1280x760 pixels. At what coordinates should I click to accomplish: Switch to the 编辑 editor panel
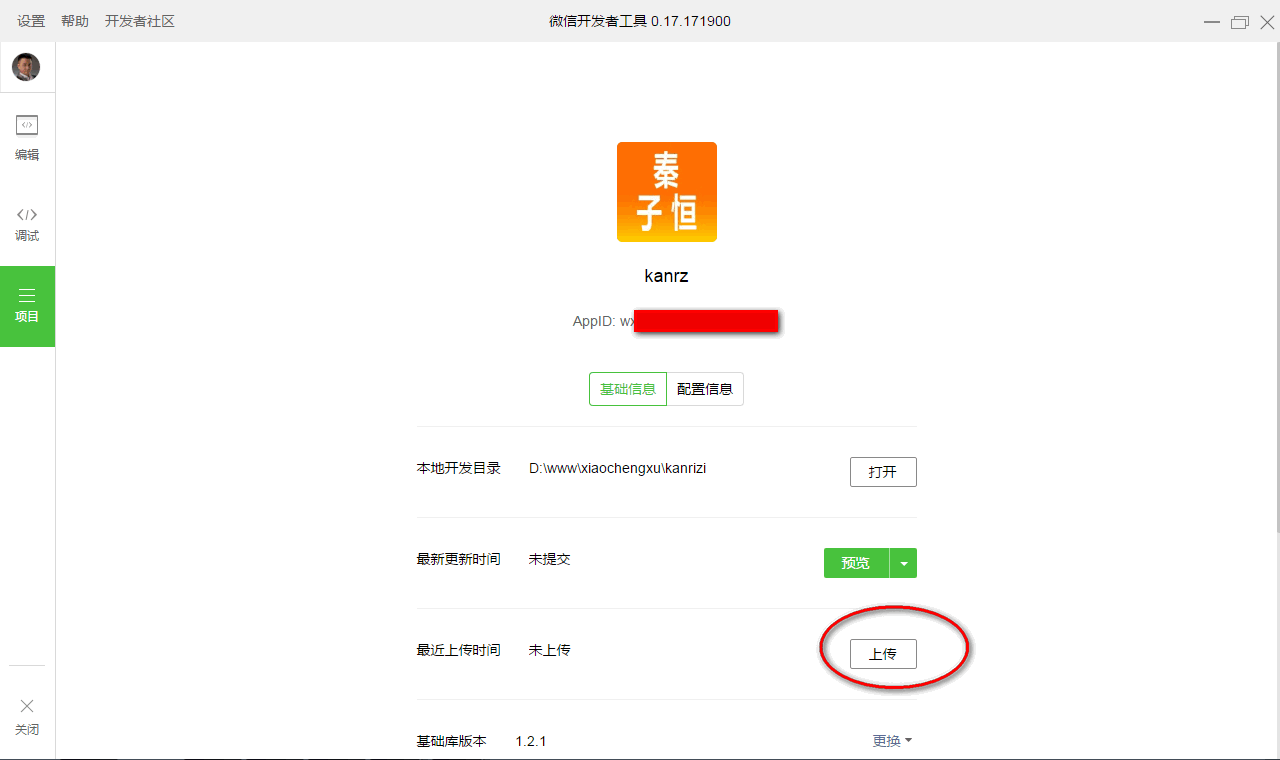[27, 138]
